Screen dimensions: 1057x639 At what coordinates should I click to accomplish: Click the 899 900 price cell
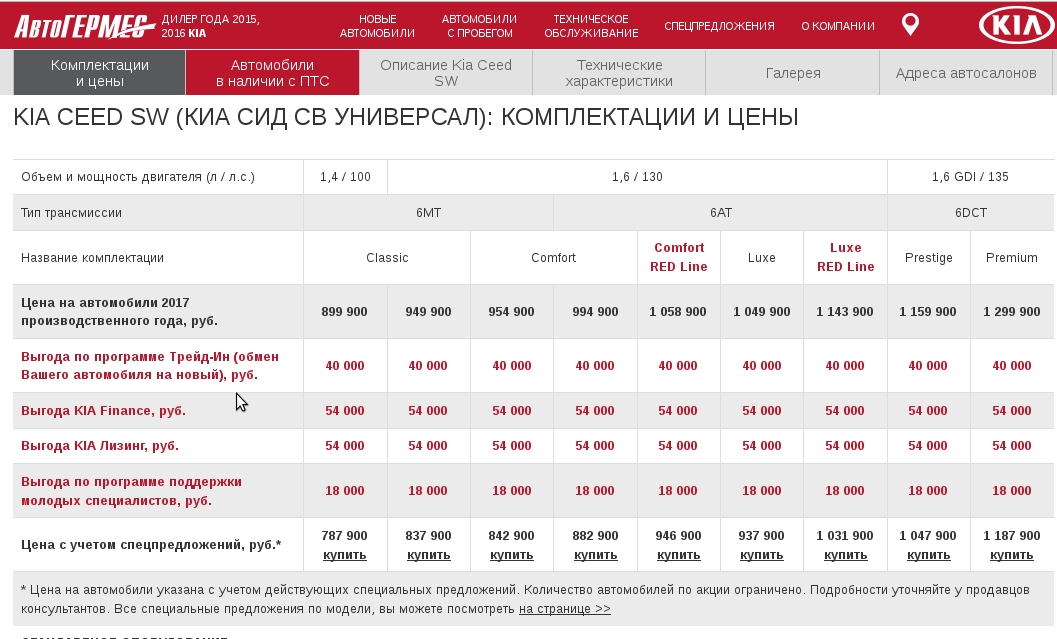pos(344,311)
